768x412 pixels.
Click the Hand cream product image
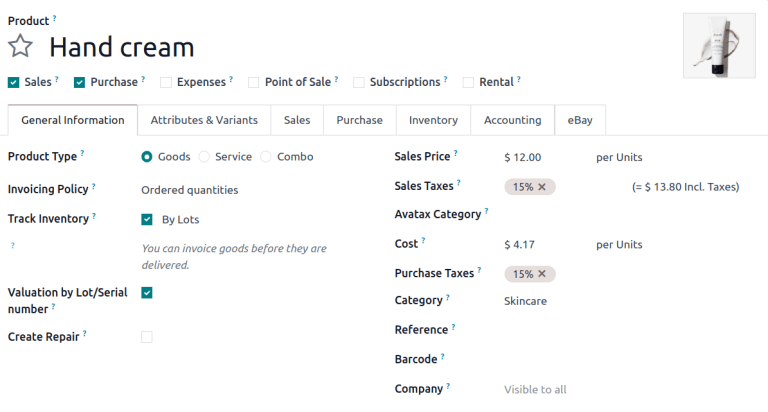click(719, 45)
